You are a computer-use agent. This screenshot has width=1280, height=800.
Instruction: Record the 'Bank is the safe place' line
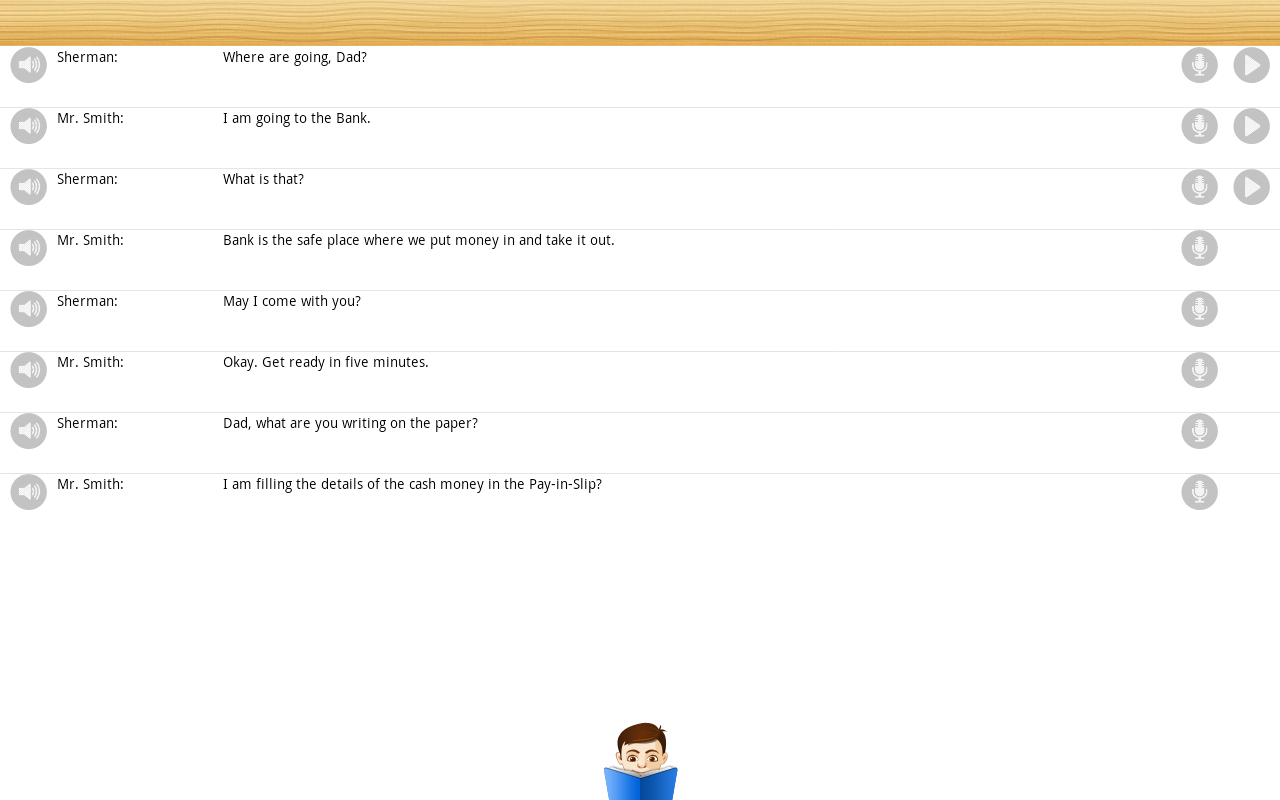[x=1200, y=248]
